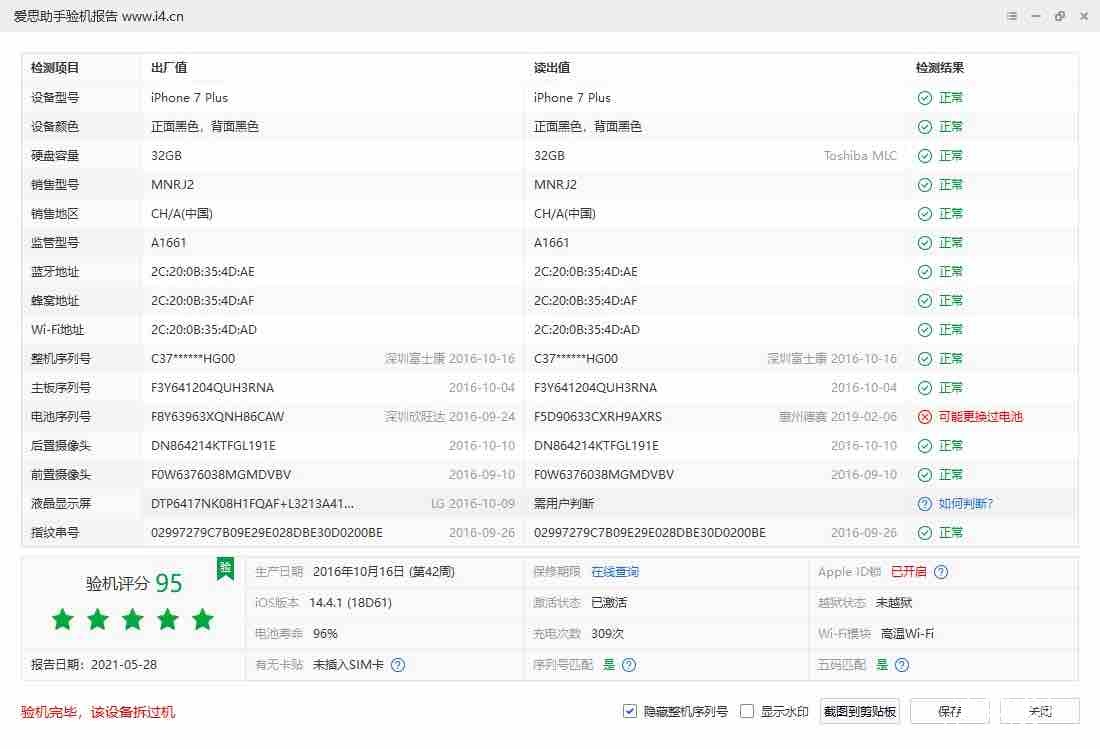Click the 关闭 button
Image resolution: width=1100 pixels, height=749 pixels.
point(1040,711)
